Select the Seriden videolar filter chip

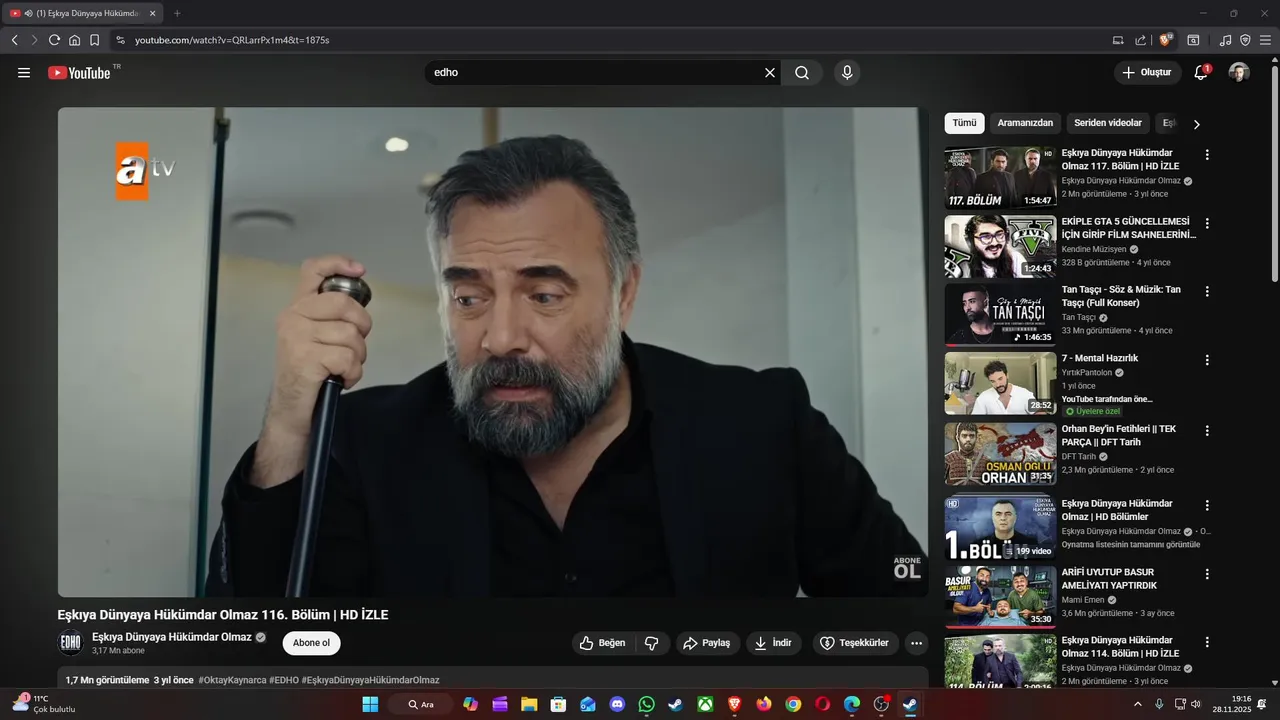click(x=1108, y=123)
